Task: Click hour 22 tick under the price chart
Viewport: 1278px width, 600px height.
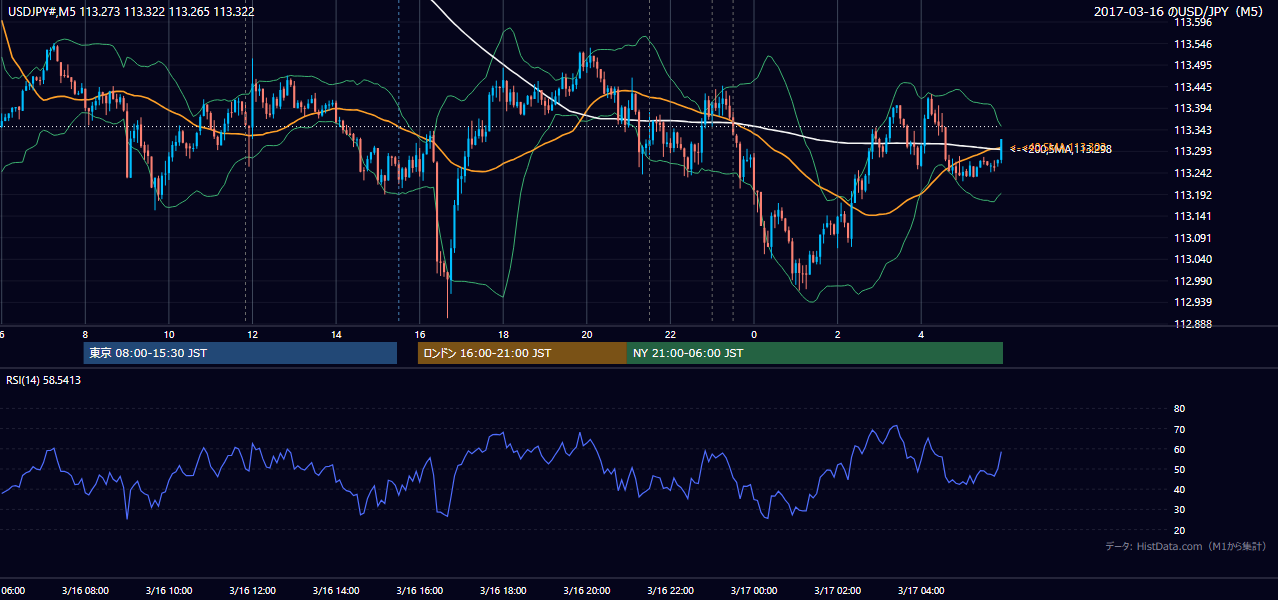Action: pyautogui.click(x=671, y=334)
